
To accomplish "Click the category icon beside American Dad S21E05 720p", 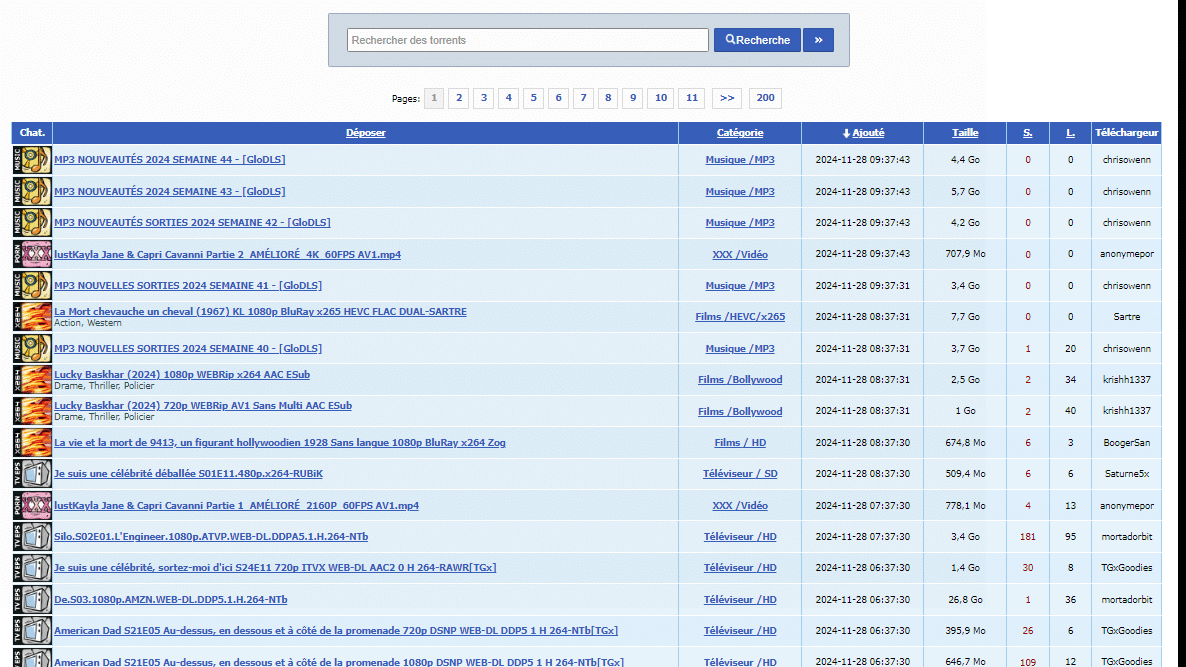I will pyautogui.click(x=32, y=631).
